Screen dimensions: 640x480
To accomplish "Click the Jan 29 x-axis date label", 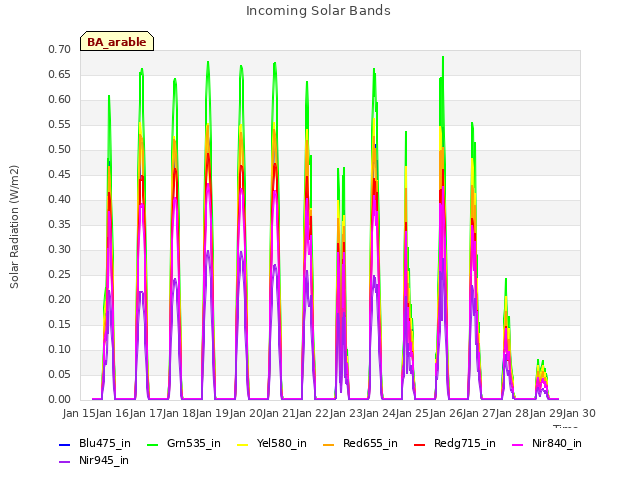I will coord(546,413).
